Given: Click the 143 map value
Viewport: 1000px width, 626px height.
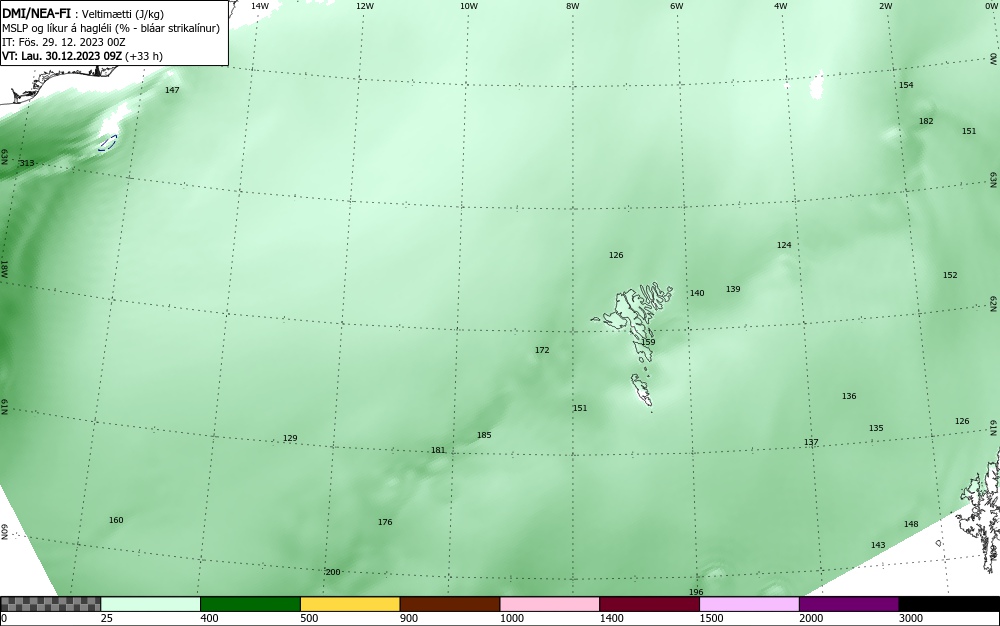Looking at the screenshot, I should pos(878,545).
